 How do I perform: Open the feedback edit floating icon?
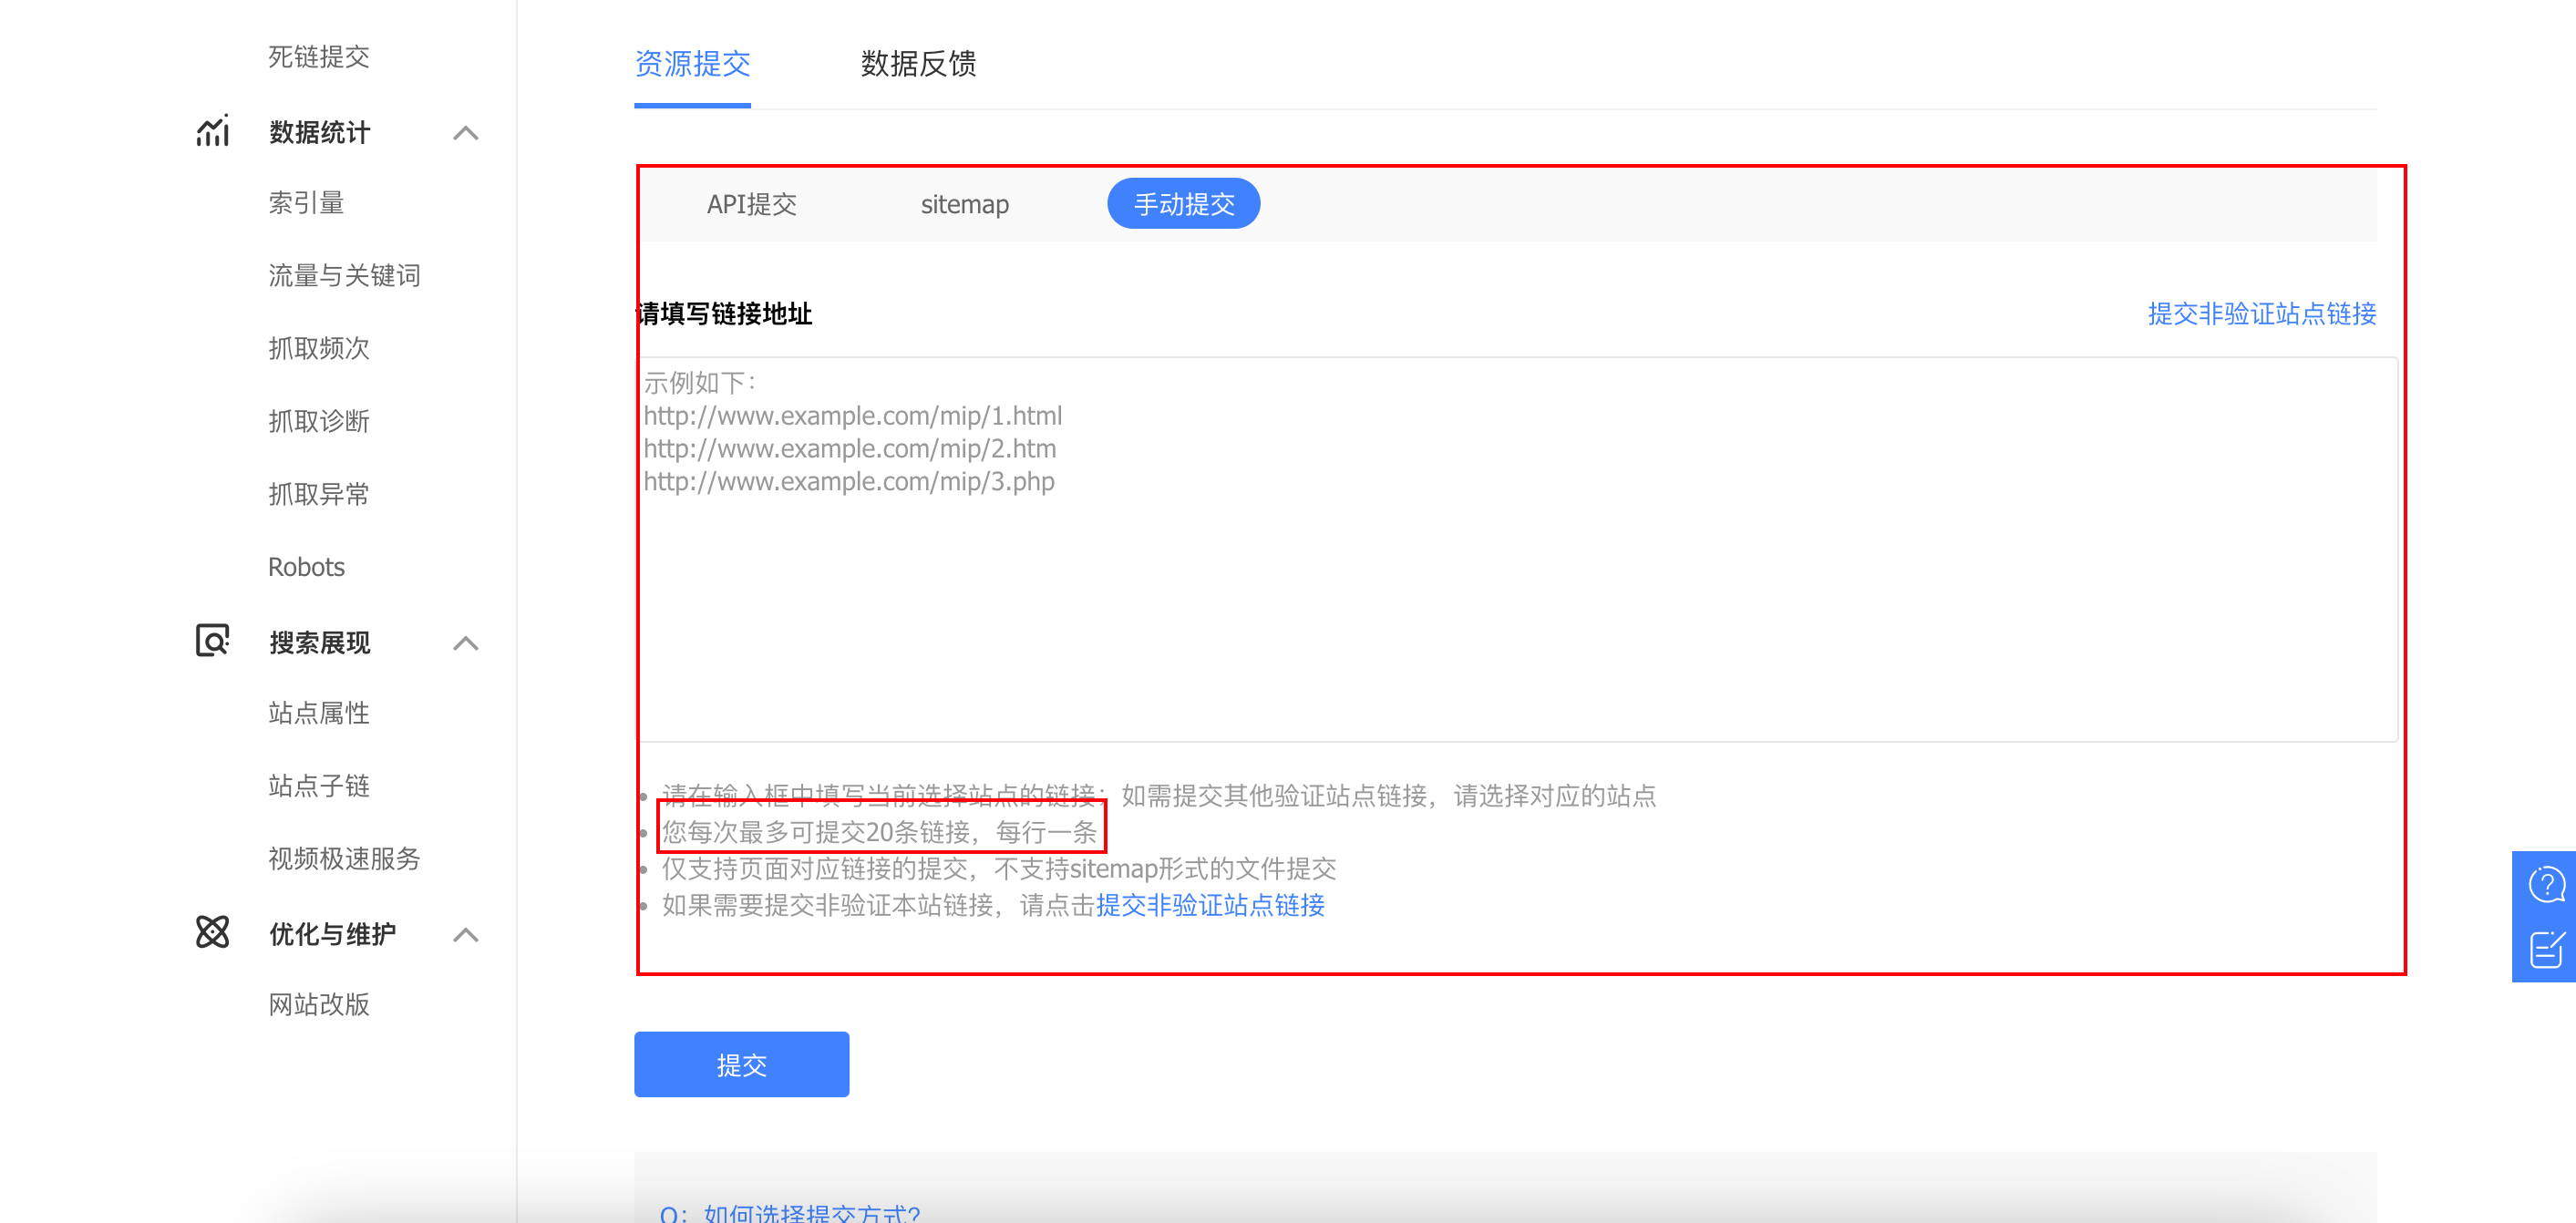(x=2545, y=949)
